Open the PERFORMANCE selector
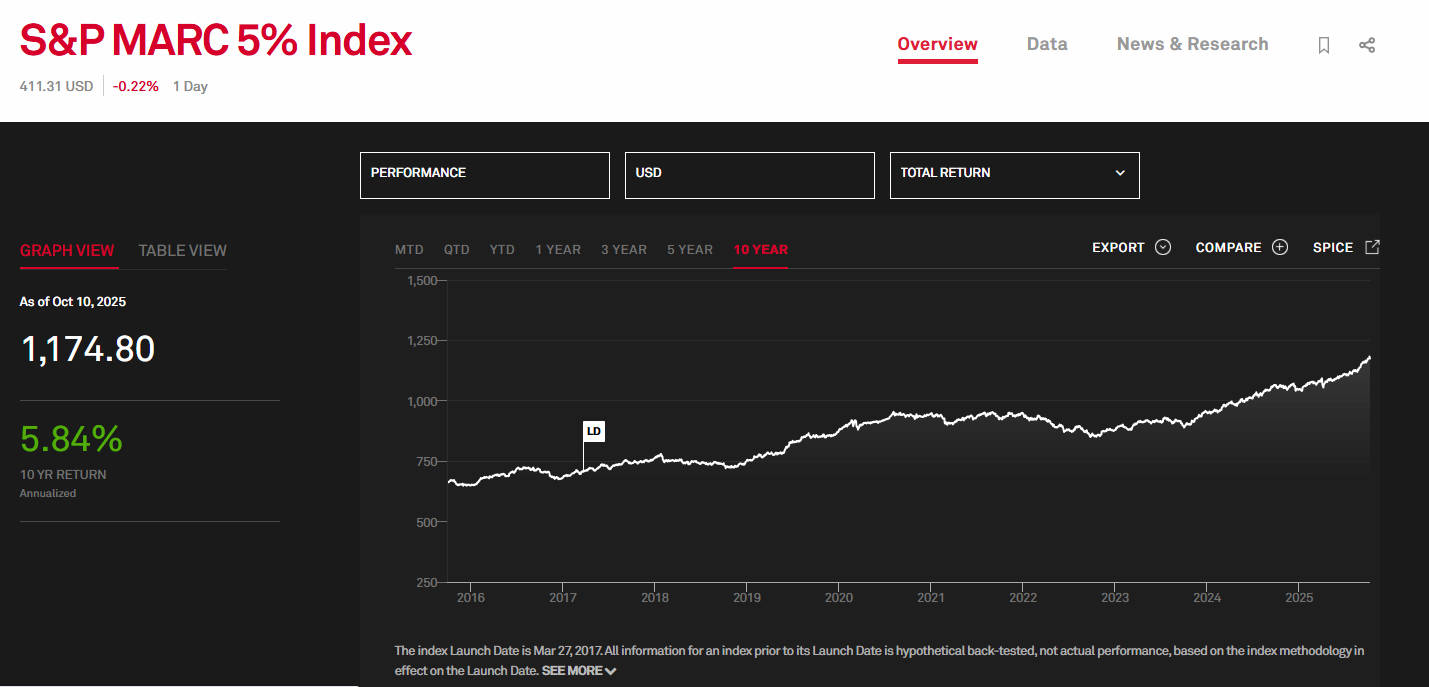The image size is (1429, 687). click(x=484, y=174)
